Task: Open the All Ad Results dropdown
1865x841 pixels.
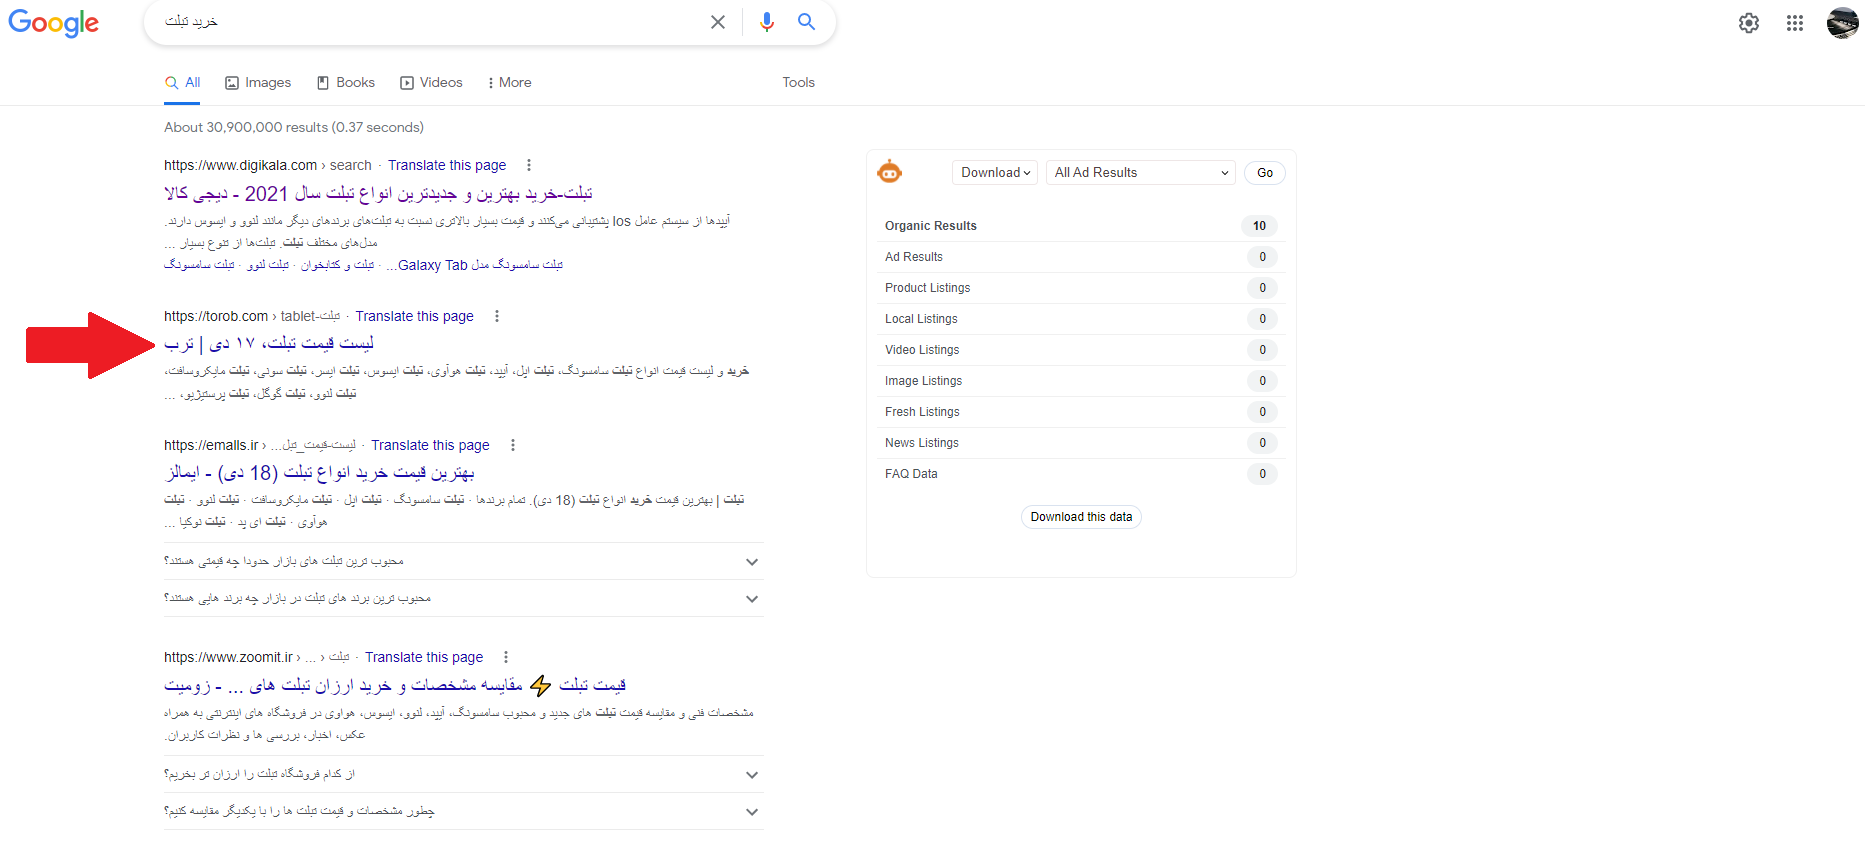Action: (x=1141, y=173)
